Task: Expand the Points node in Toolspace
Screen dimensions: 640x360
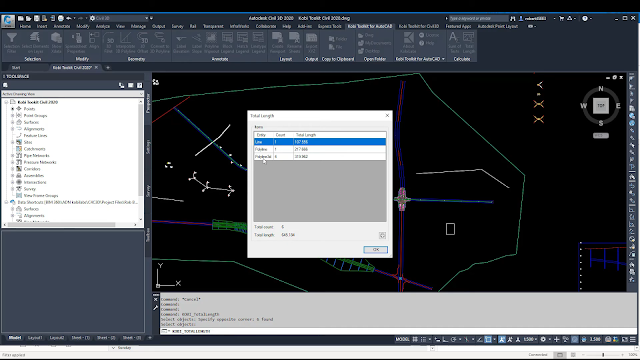Action: click(x=13, y=109)
